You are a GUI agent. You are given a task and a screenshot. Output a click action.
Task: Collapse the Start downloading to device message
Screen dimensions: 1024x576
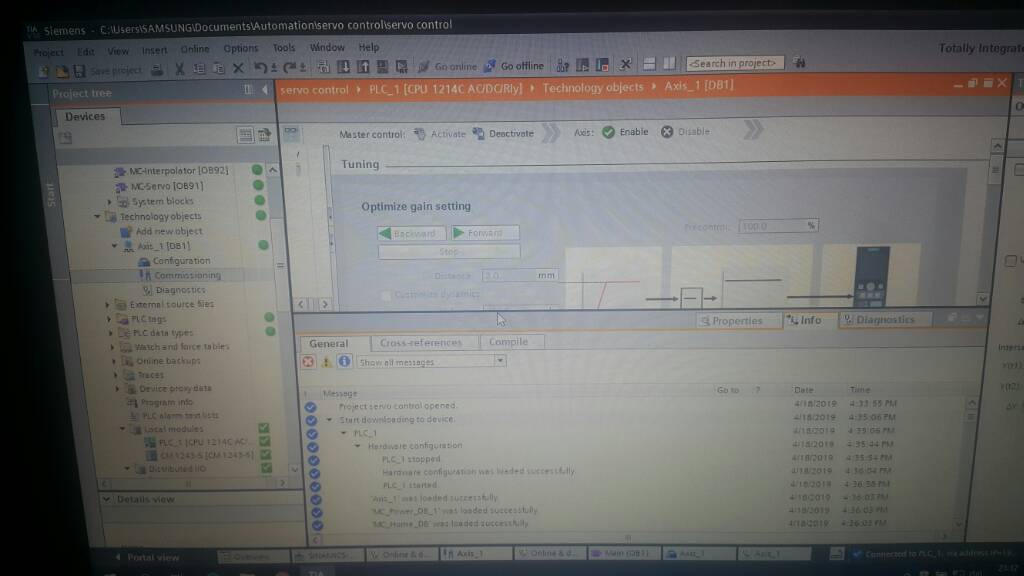click(x=329, y=420)
